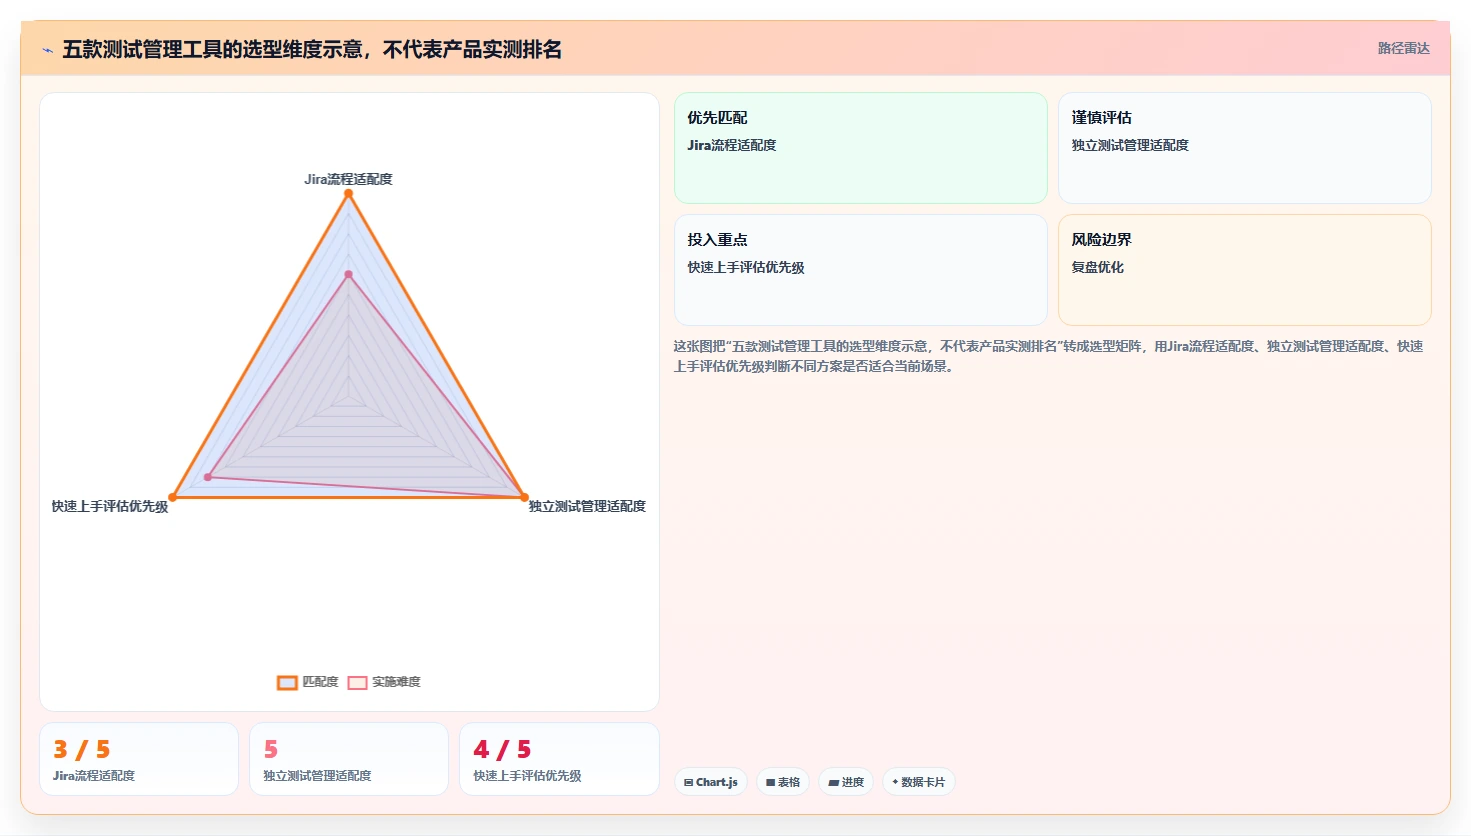Select the Chart.js tag chip

(711, 782)
